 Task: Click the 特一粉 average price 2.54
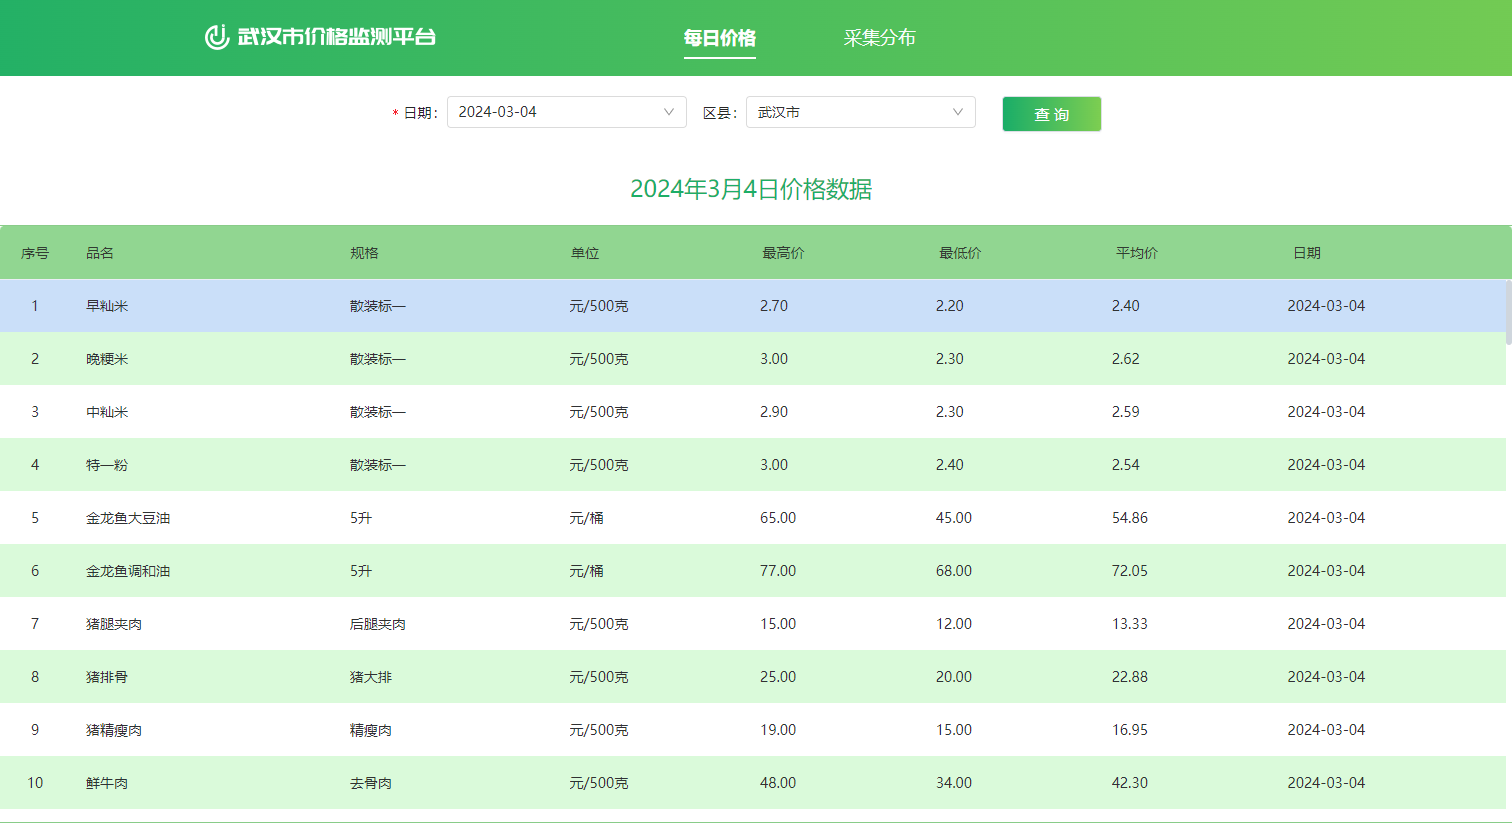tap(1125, 465)
